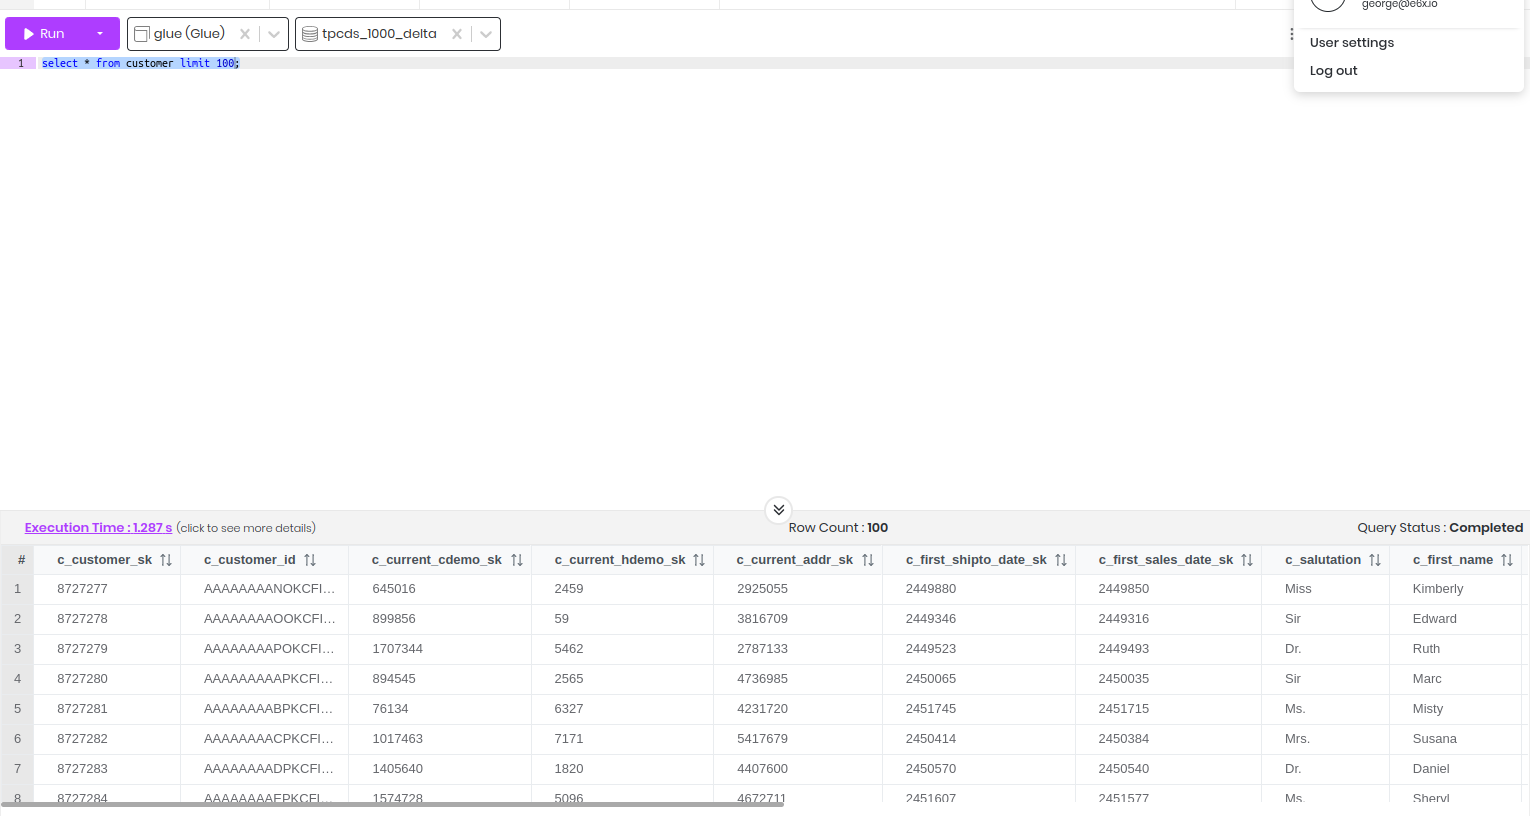
Task: Select cell 8727283 in c_customer_sk
Action: (x=82, y=769)
